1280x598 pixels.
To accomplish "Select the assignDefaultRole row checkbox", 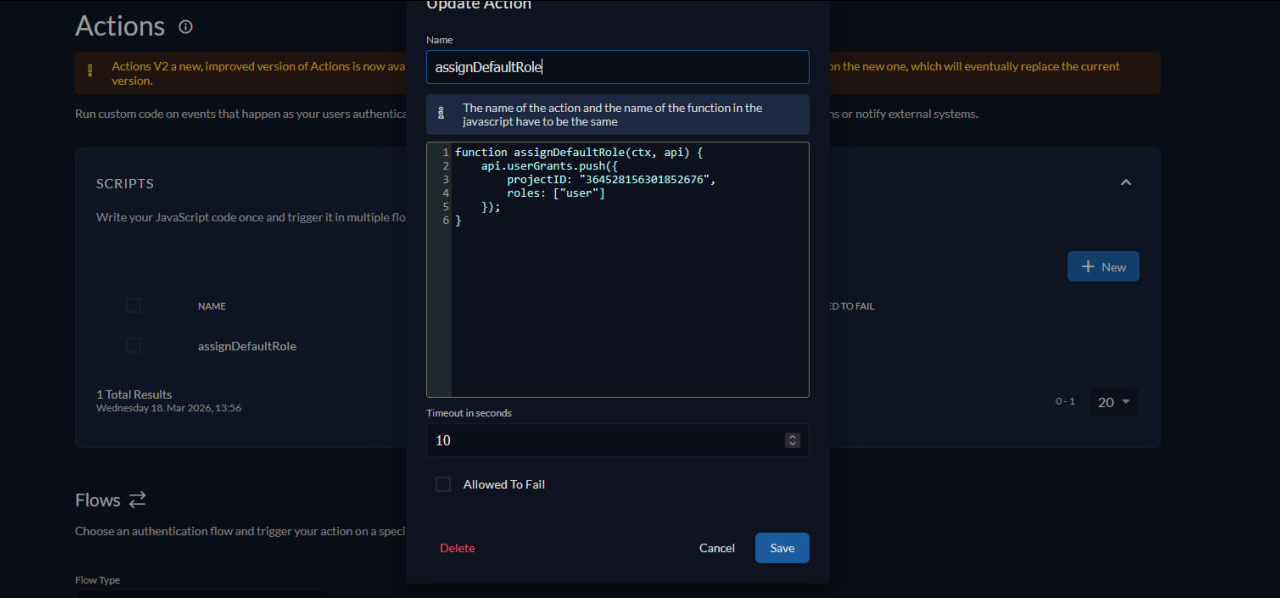I will [133, 345].
